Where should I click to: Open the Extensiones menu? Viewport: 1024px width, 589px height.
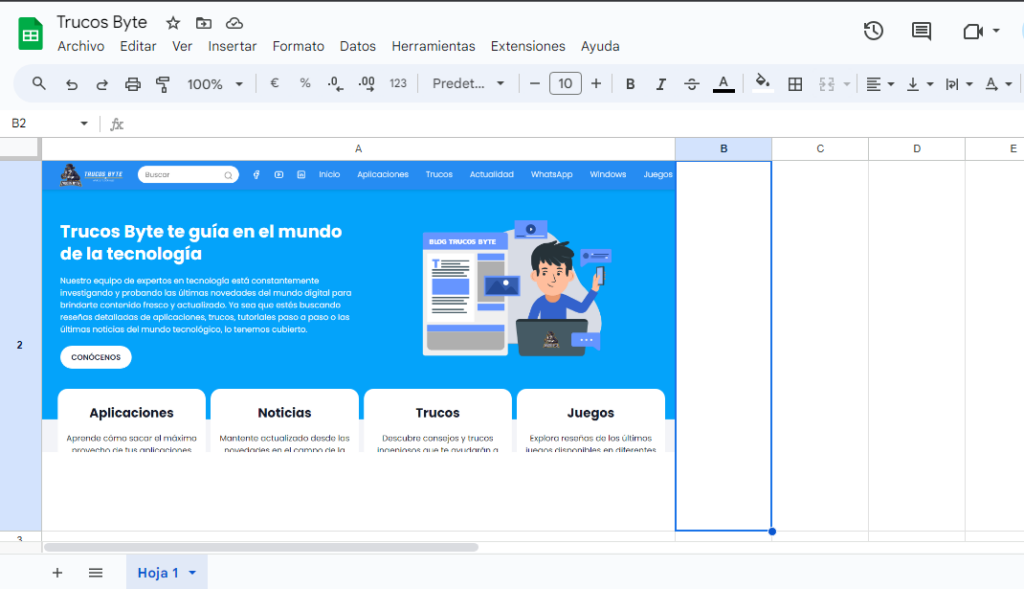tap(528, 46)
